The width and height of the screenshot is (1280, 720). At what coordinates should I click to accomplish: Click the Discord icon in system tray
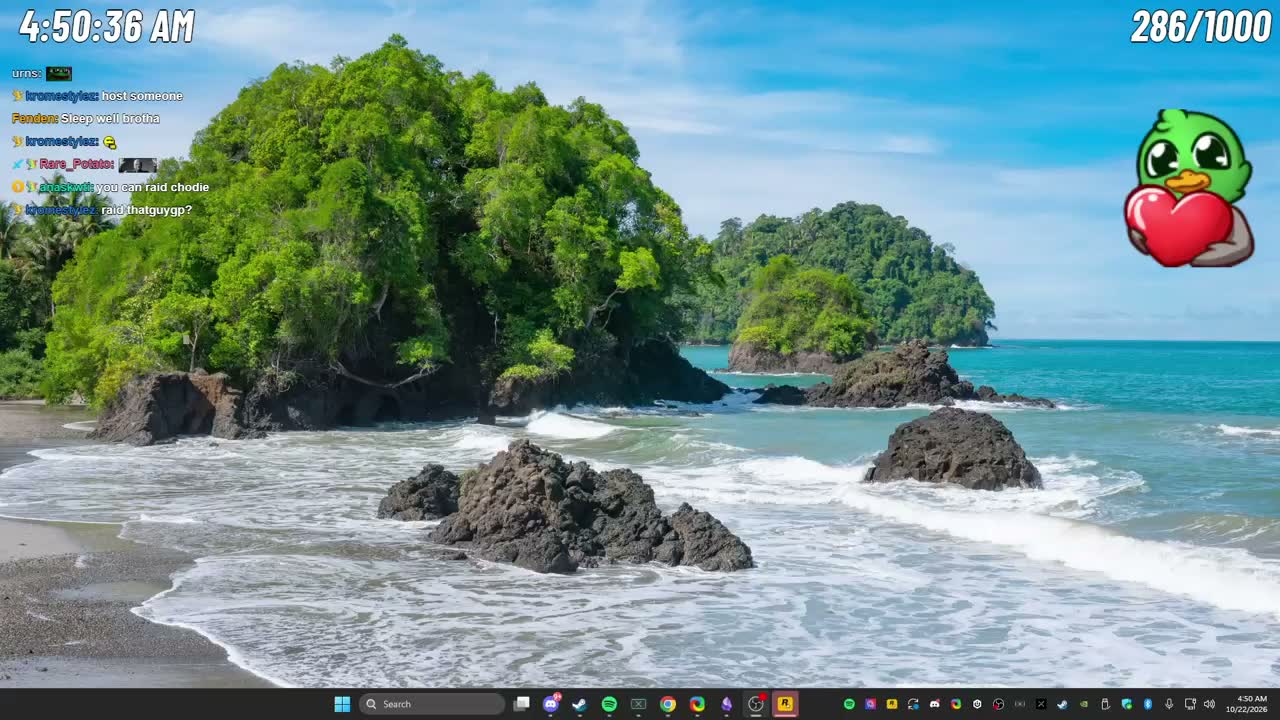(935, 704)
